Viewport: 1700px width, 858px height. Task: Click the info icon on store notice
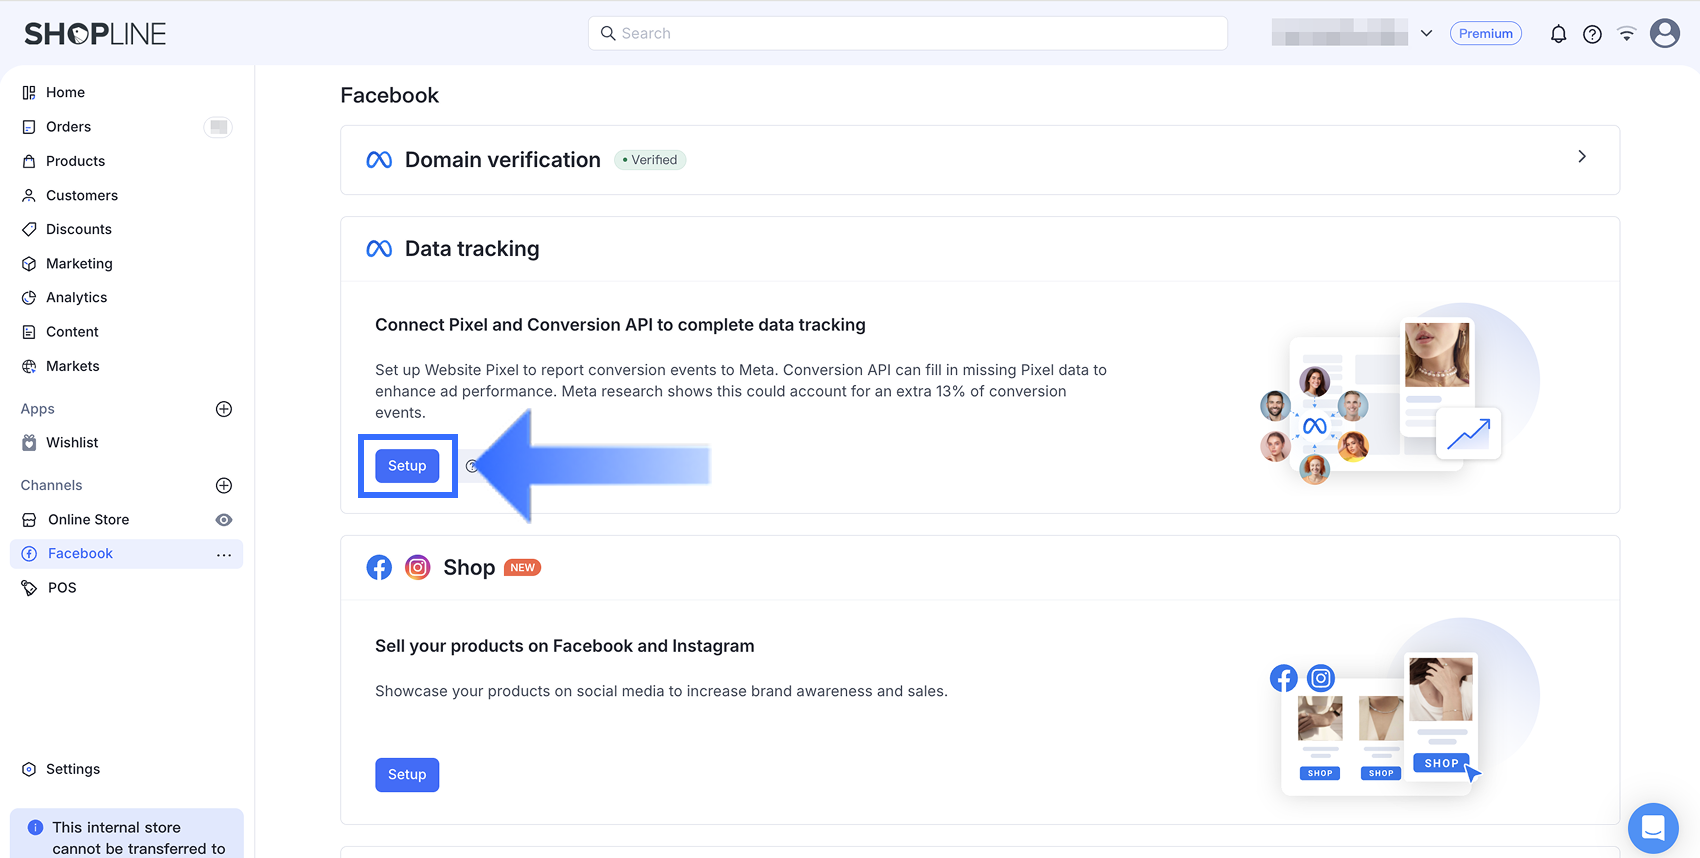pyautogui.click(x=36, y=828)
